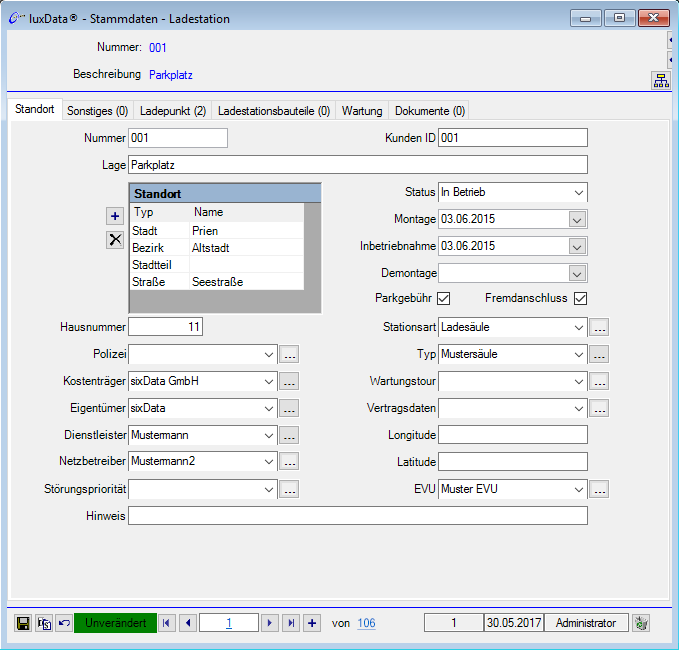Uncheck the Parkgebühr checkbox
Image resolution: width=679 pixels, height=650 pixels.
point(444,298)
